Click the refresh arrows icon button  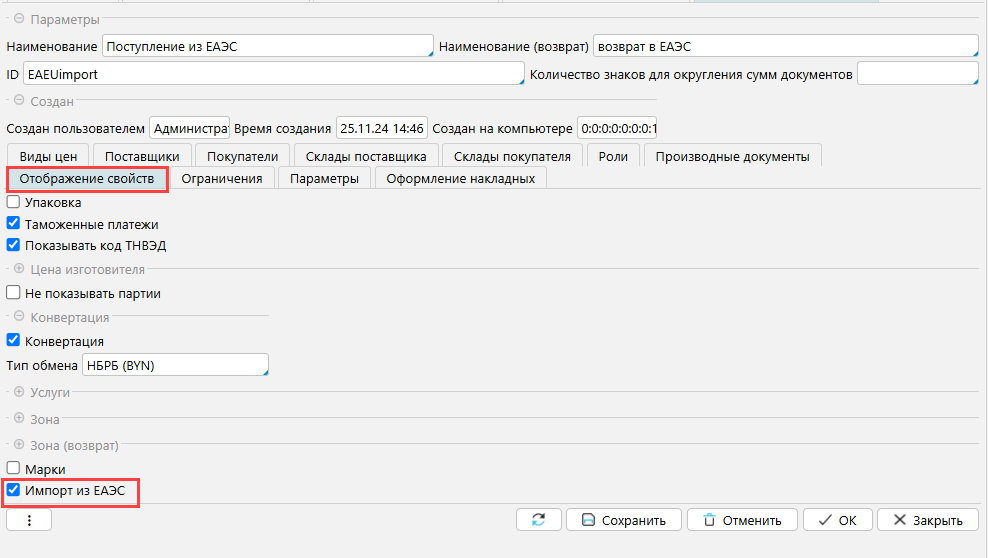[x=539, y=520]
